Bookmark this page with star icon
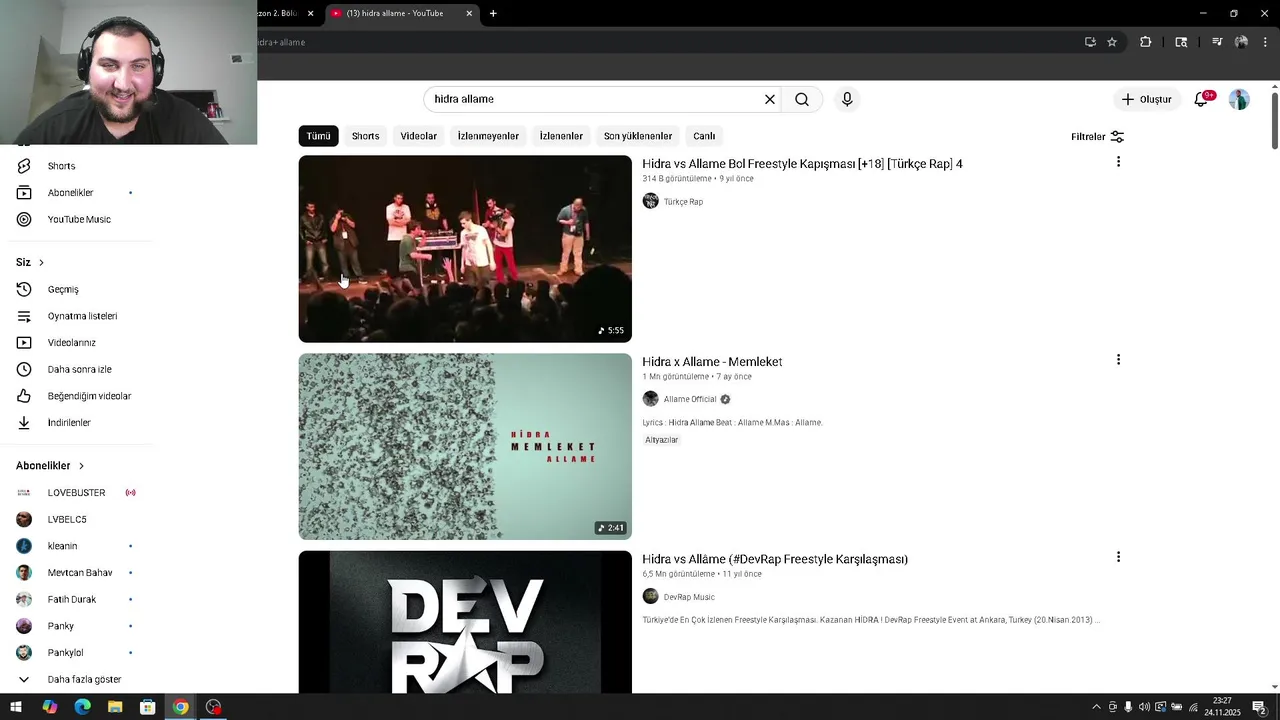This screenshot has width=1280, height=720. [x=1112, y=42]
